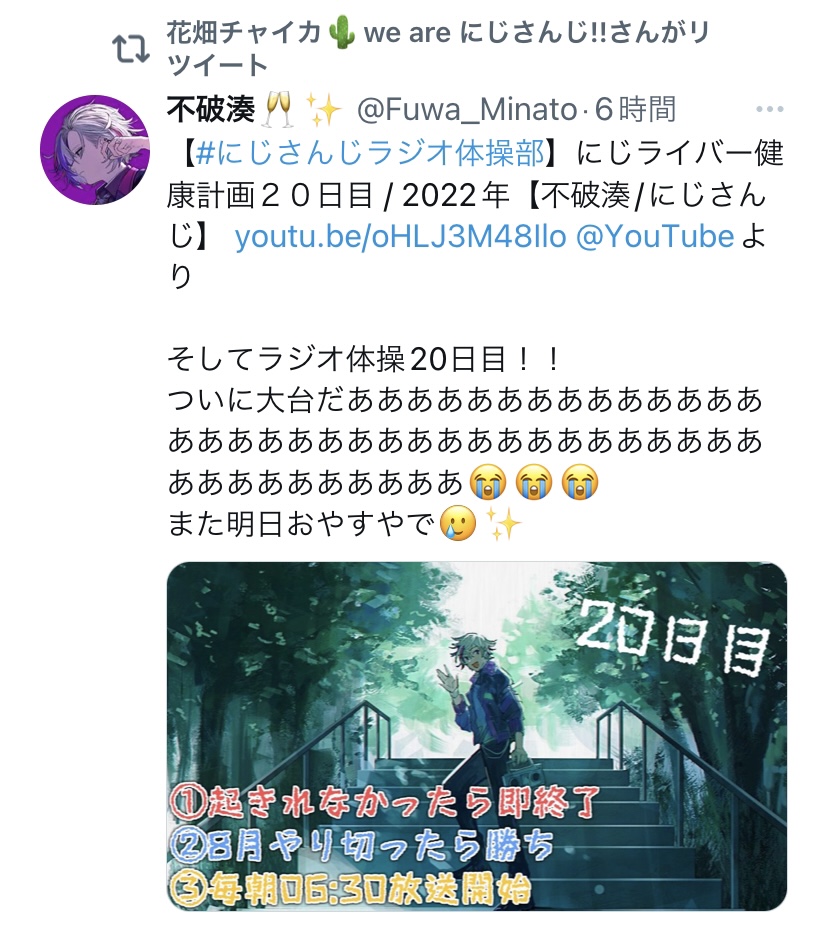Open the 20日目 video thumbnail image
Image resolution: width=828 pixels, height=925 pixels.
477,736
